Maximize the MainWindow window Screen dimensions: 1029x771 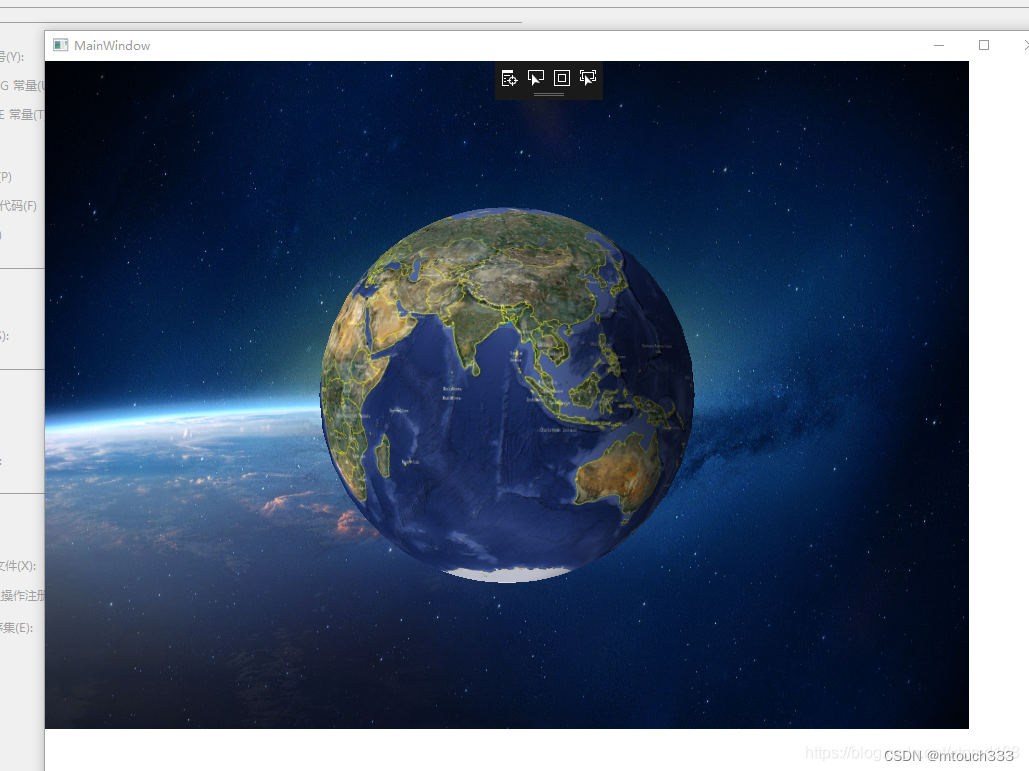tap(984, 45)
